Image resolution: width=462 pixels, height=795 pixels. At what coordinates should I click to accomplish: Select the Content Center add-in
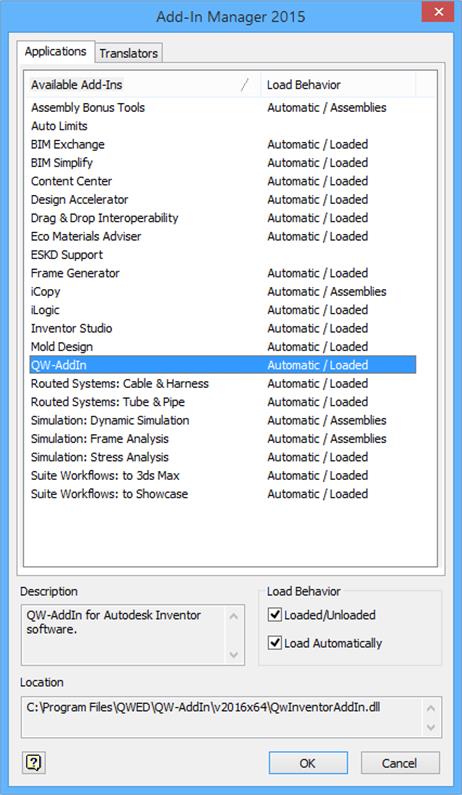[x=223, y=181]
